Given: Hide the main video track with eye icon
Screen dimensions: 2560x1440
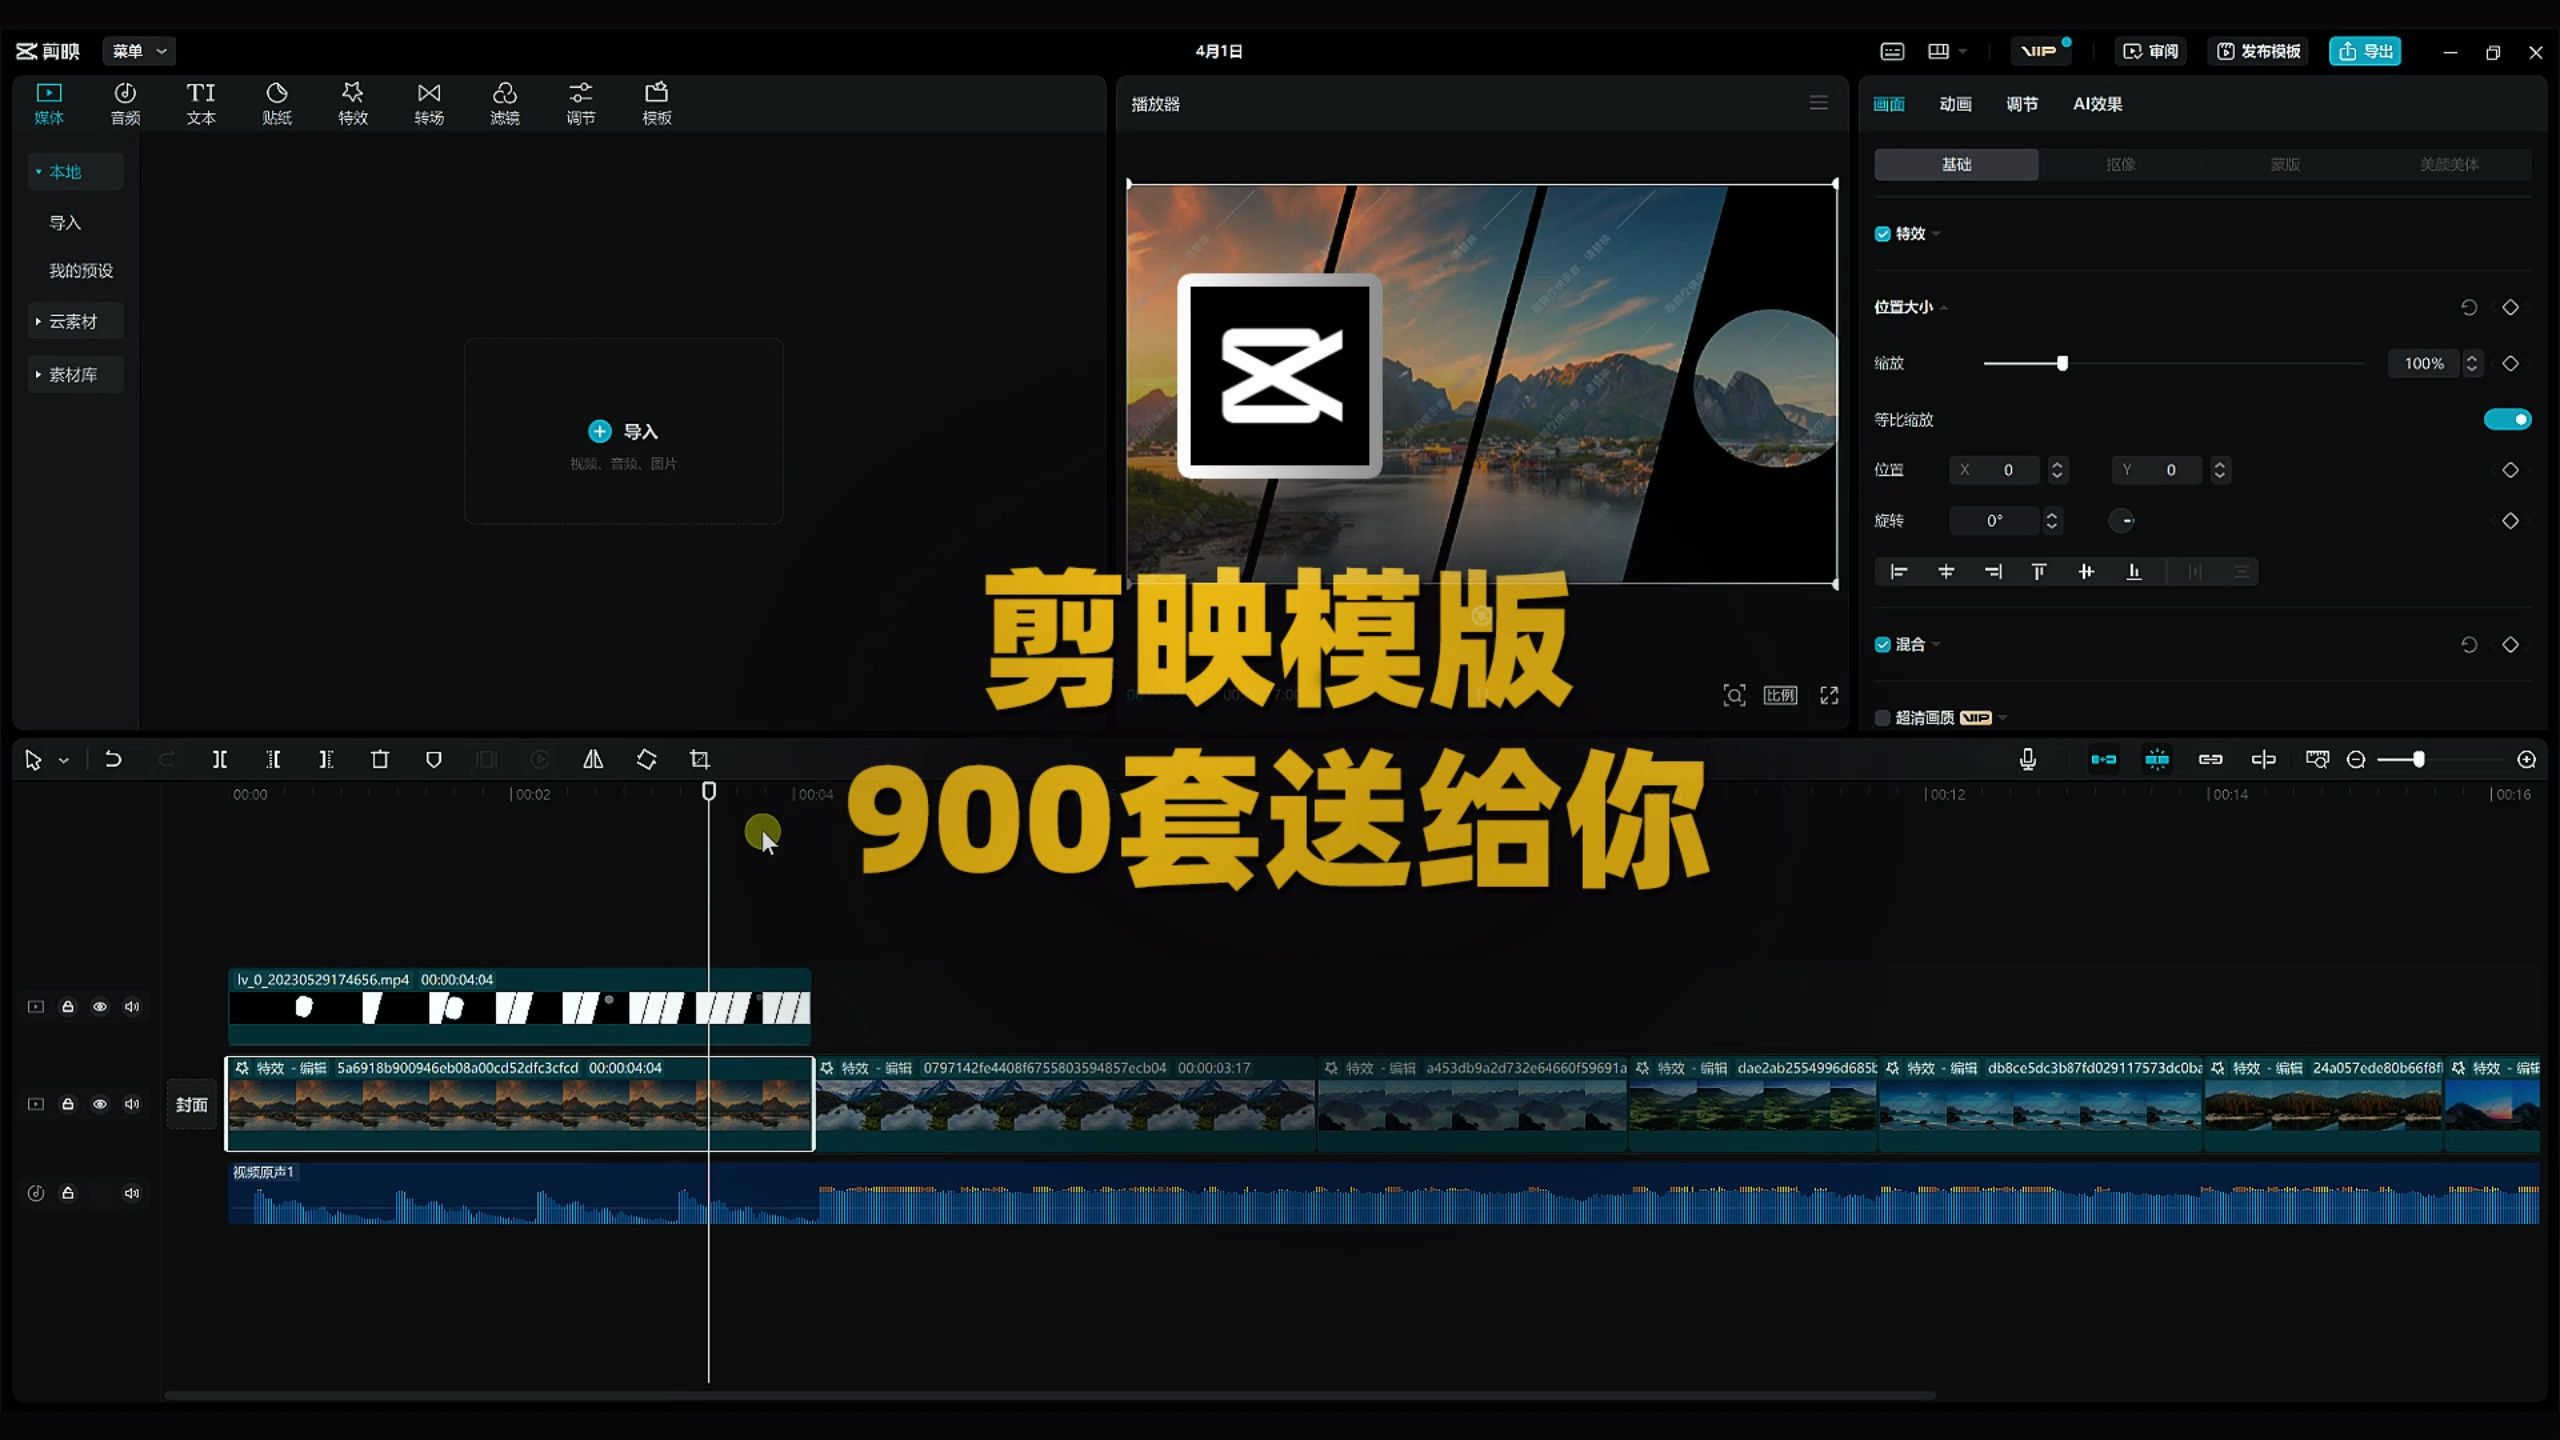Looking at the screenshot, I should pos(100,1104).
